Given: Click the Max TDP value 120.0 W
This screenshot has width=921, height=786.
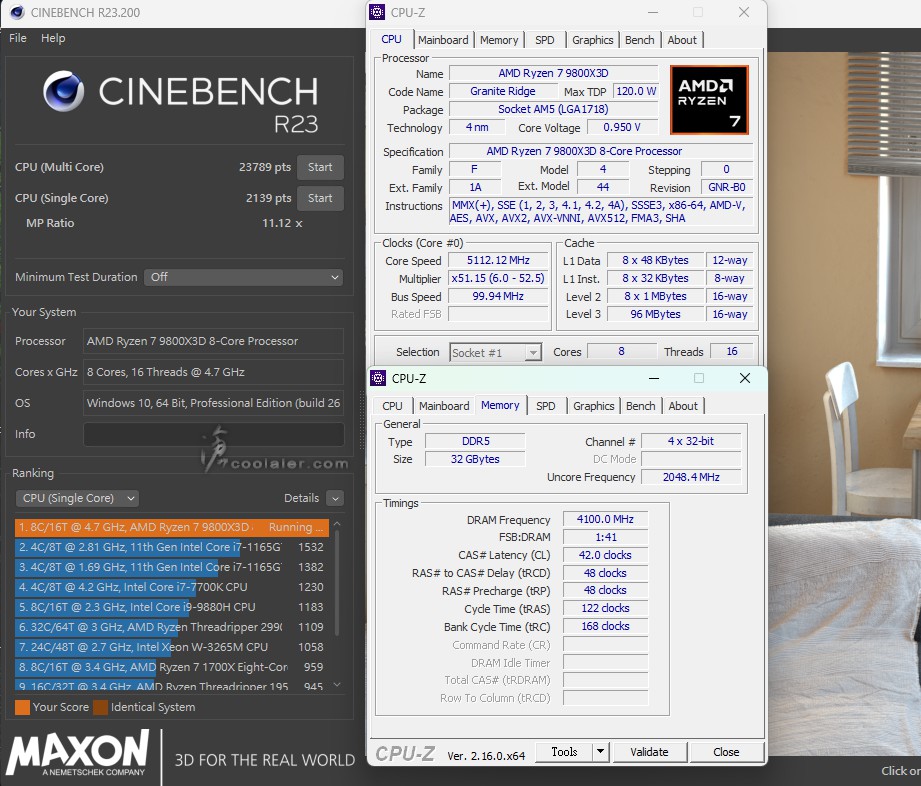Looking at the screenshot, I should tap(636, 91).
